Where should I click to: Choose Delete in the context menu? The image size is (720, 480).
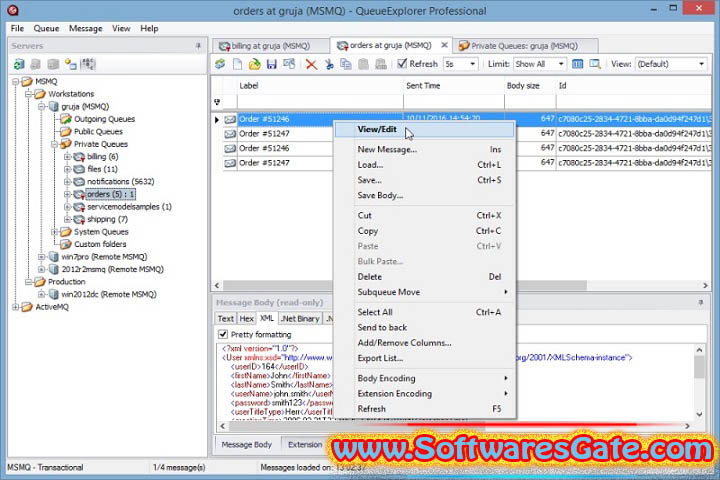[x=424, y=277]
